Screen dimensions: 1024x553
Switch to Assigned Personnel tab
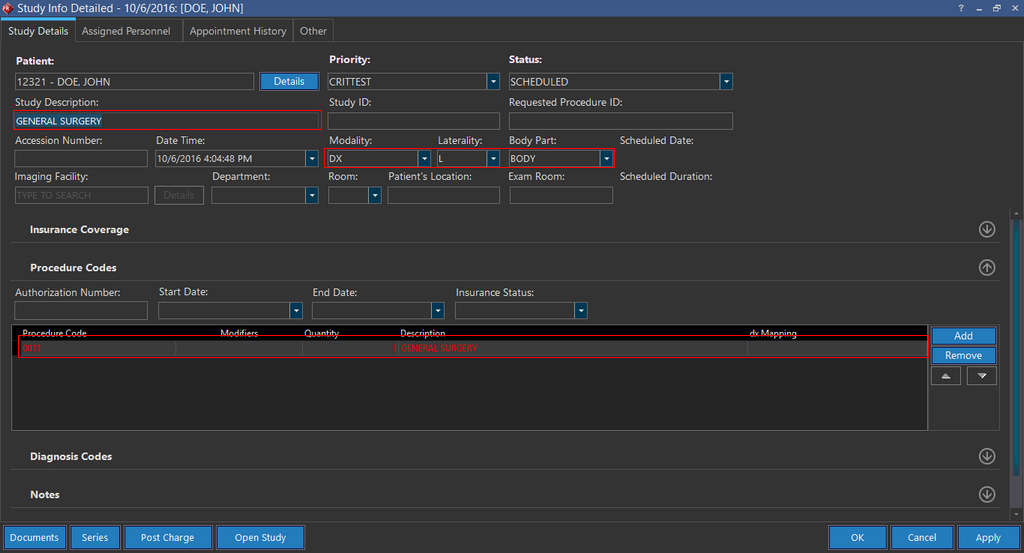click(x=126, y=31)
